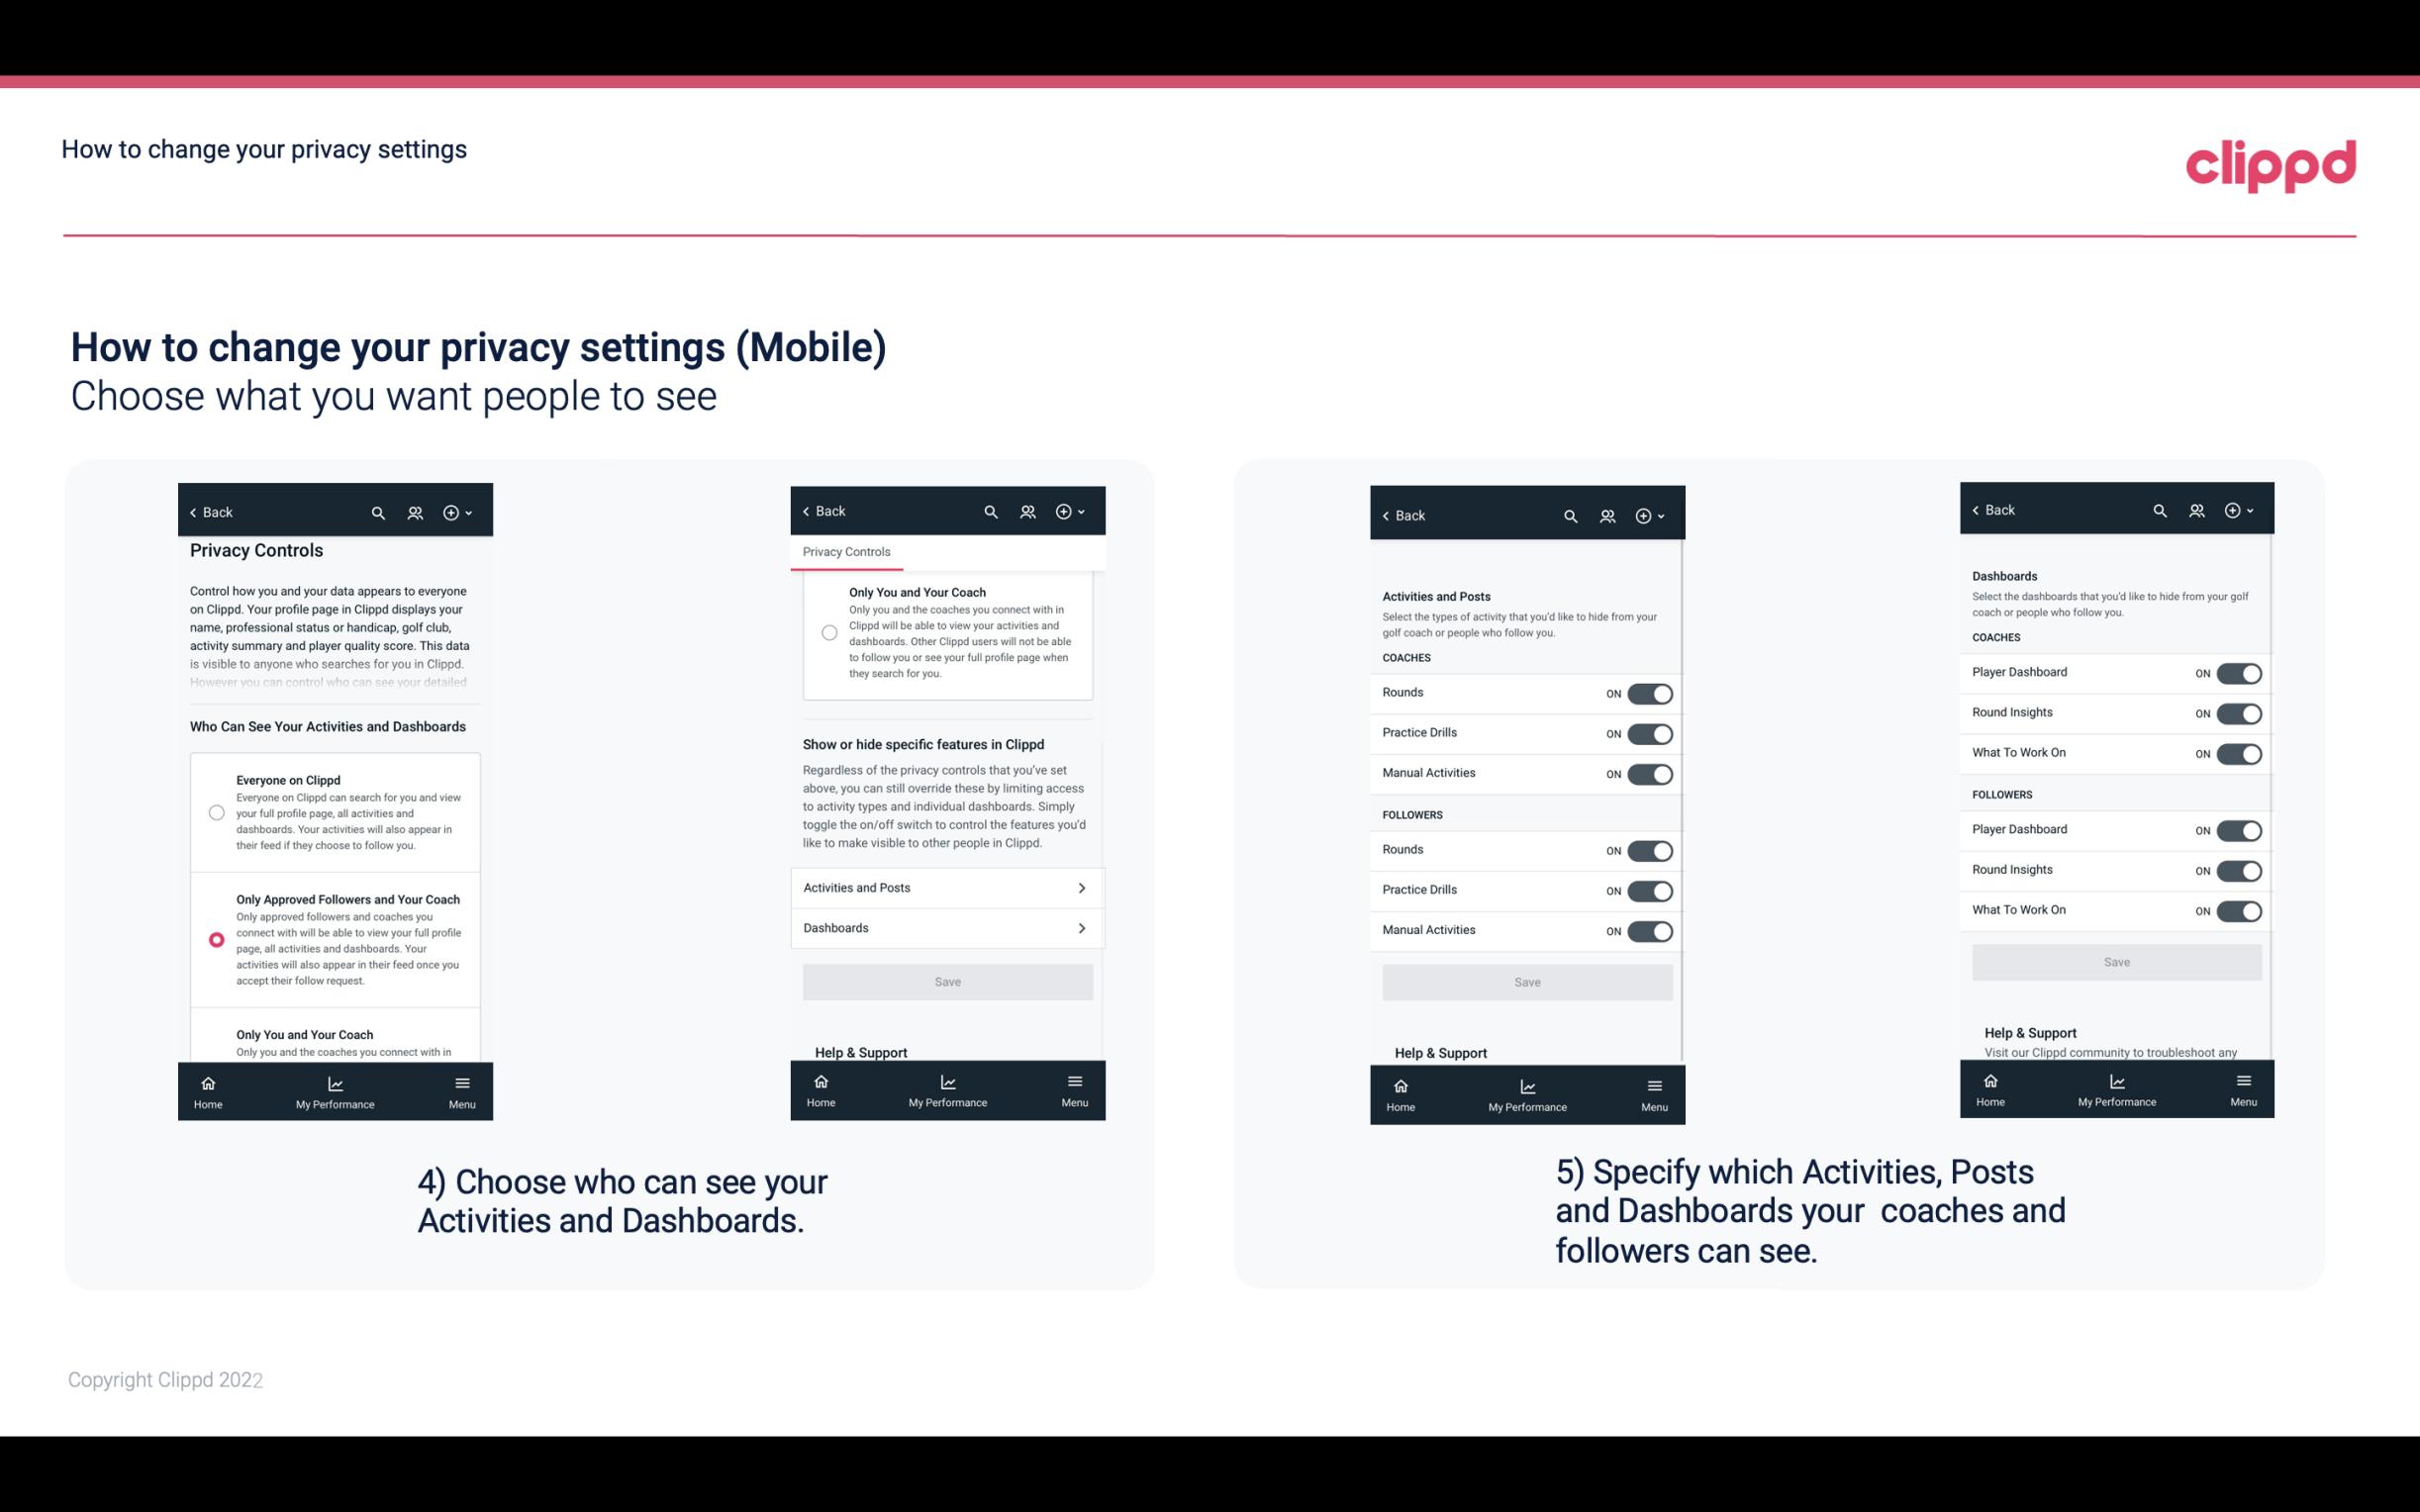Toggle Player Dashboard switch under Coaches
This screenshot has height=1512, width=2420.
coord(2239,673)
